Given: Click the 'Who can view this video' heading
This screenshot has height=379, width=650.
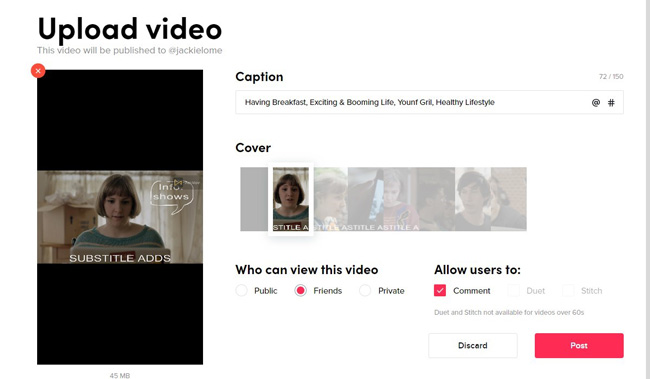Looking at the screenshot, I should (x=307, y=270).
